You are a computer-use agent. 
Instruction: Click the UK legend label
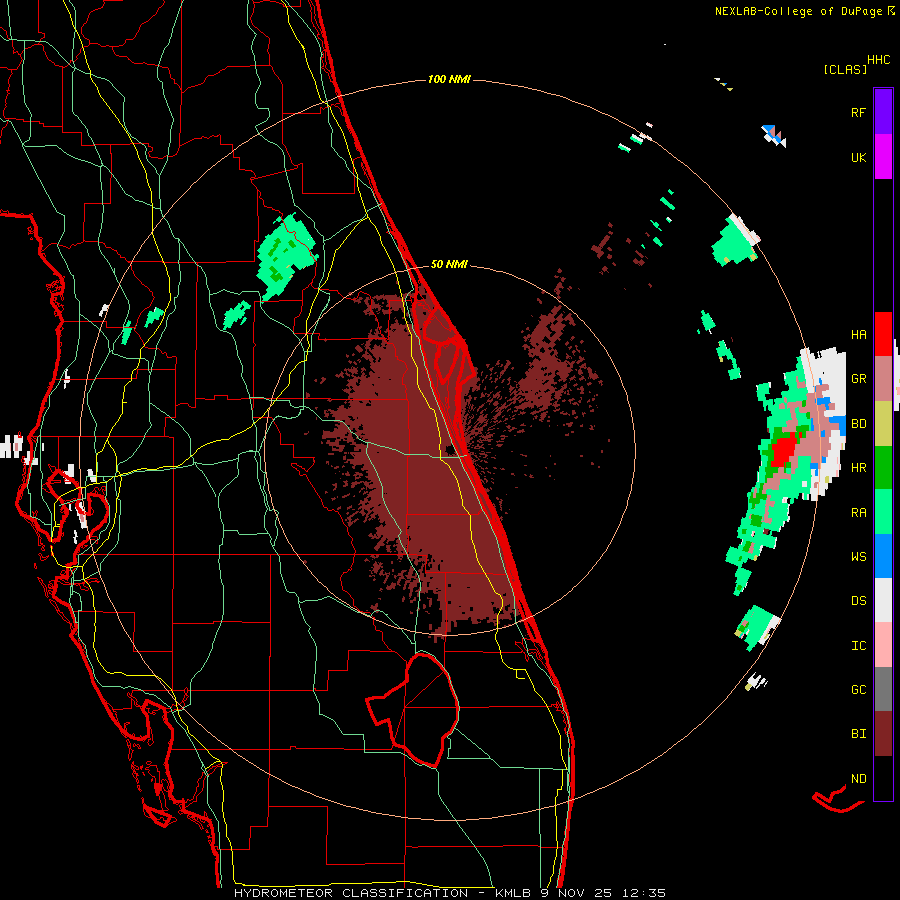coord(858,157)
